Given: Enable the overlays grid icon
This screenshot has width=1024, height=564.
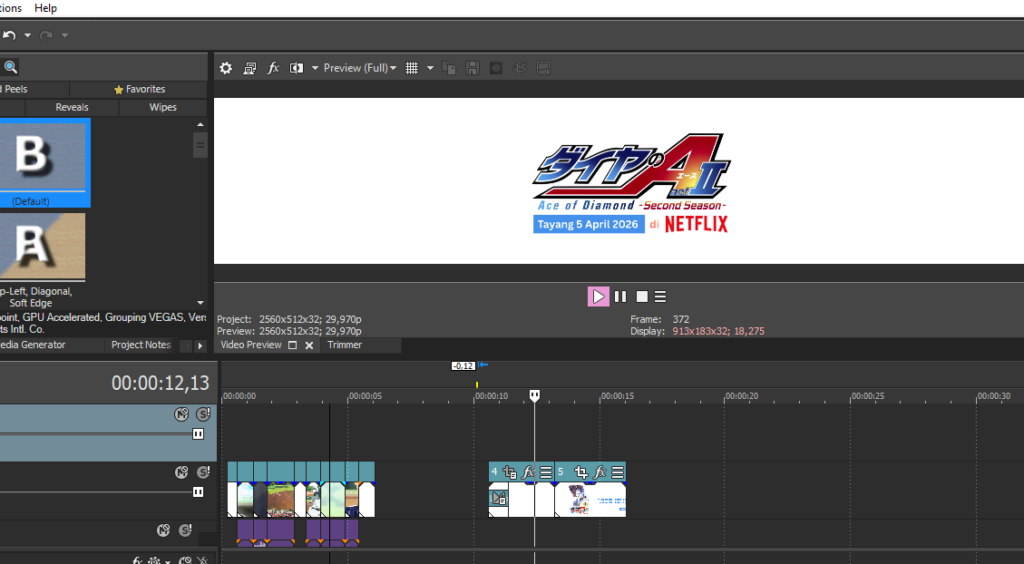Looking at the screenshot, I should tap(411, 68).
